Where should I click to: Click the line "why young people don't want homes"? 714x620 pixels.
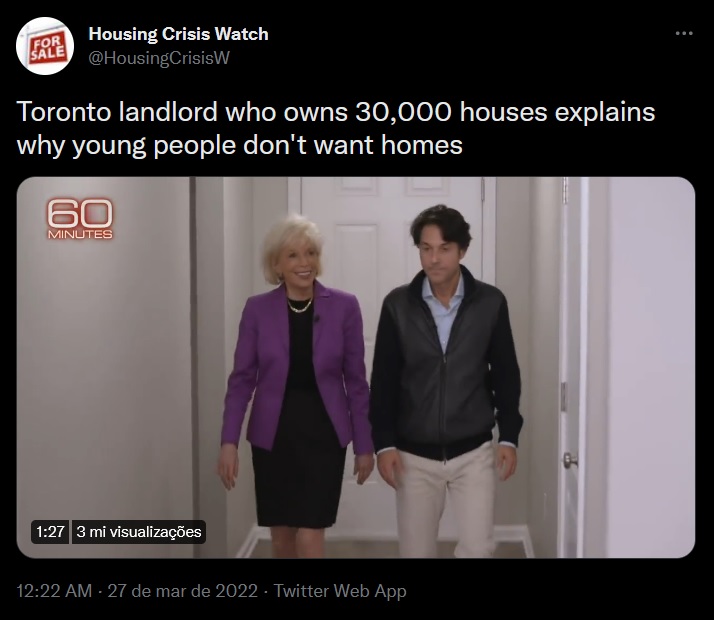(x=240, y=146)
